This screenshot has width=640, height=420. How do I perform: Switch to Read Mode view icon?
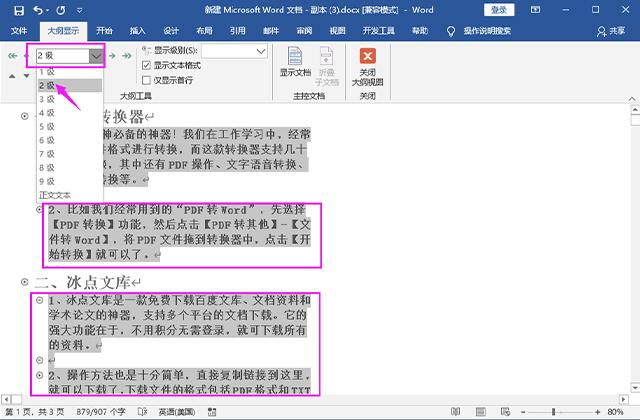coord(456,412)
